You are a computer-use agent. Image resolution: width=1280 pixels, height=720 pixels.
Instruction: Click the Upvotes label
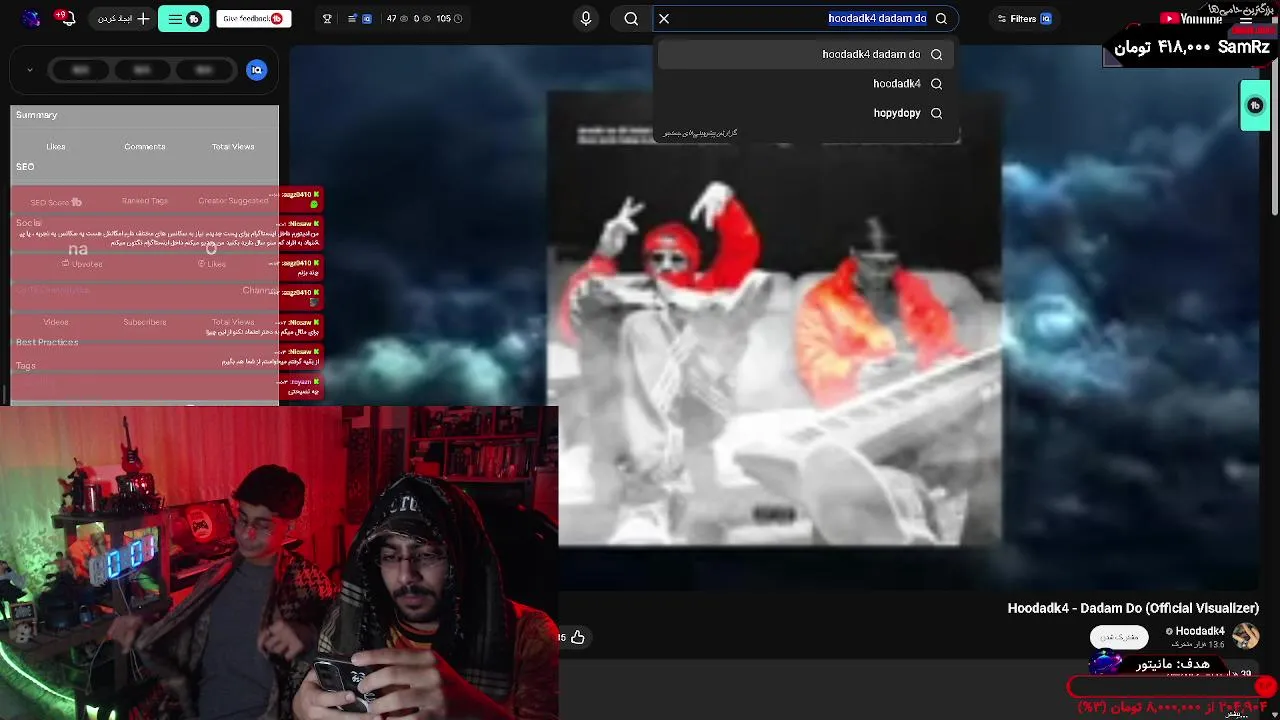click(x=82, y=264)
